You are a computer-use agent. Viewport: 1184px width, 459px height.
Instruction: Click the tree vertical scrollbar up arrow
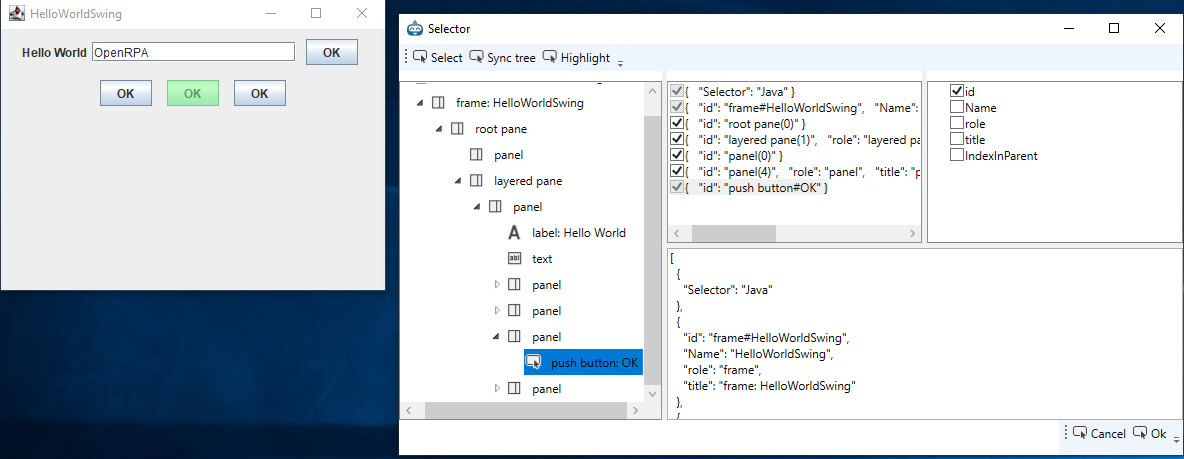click(x=652, y=91)
